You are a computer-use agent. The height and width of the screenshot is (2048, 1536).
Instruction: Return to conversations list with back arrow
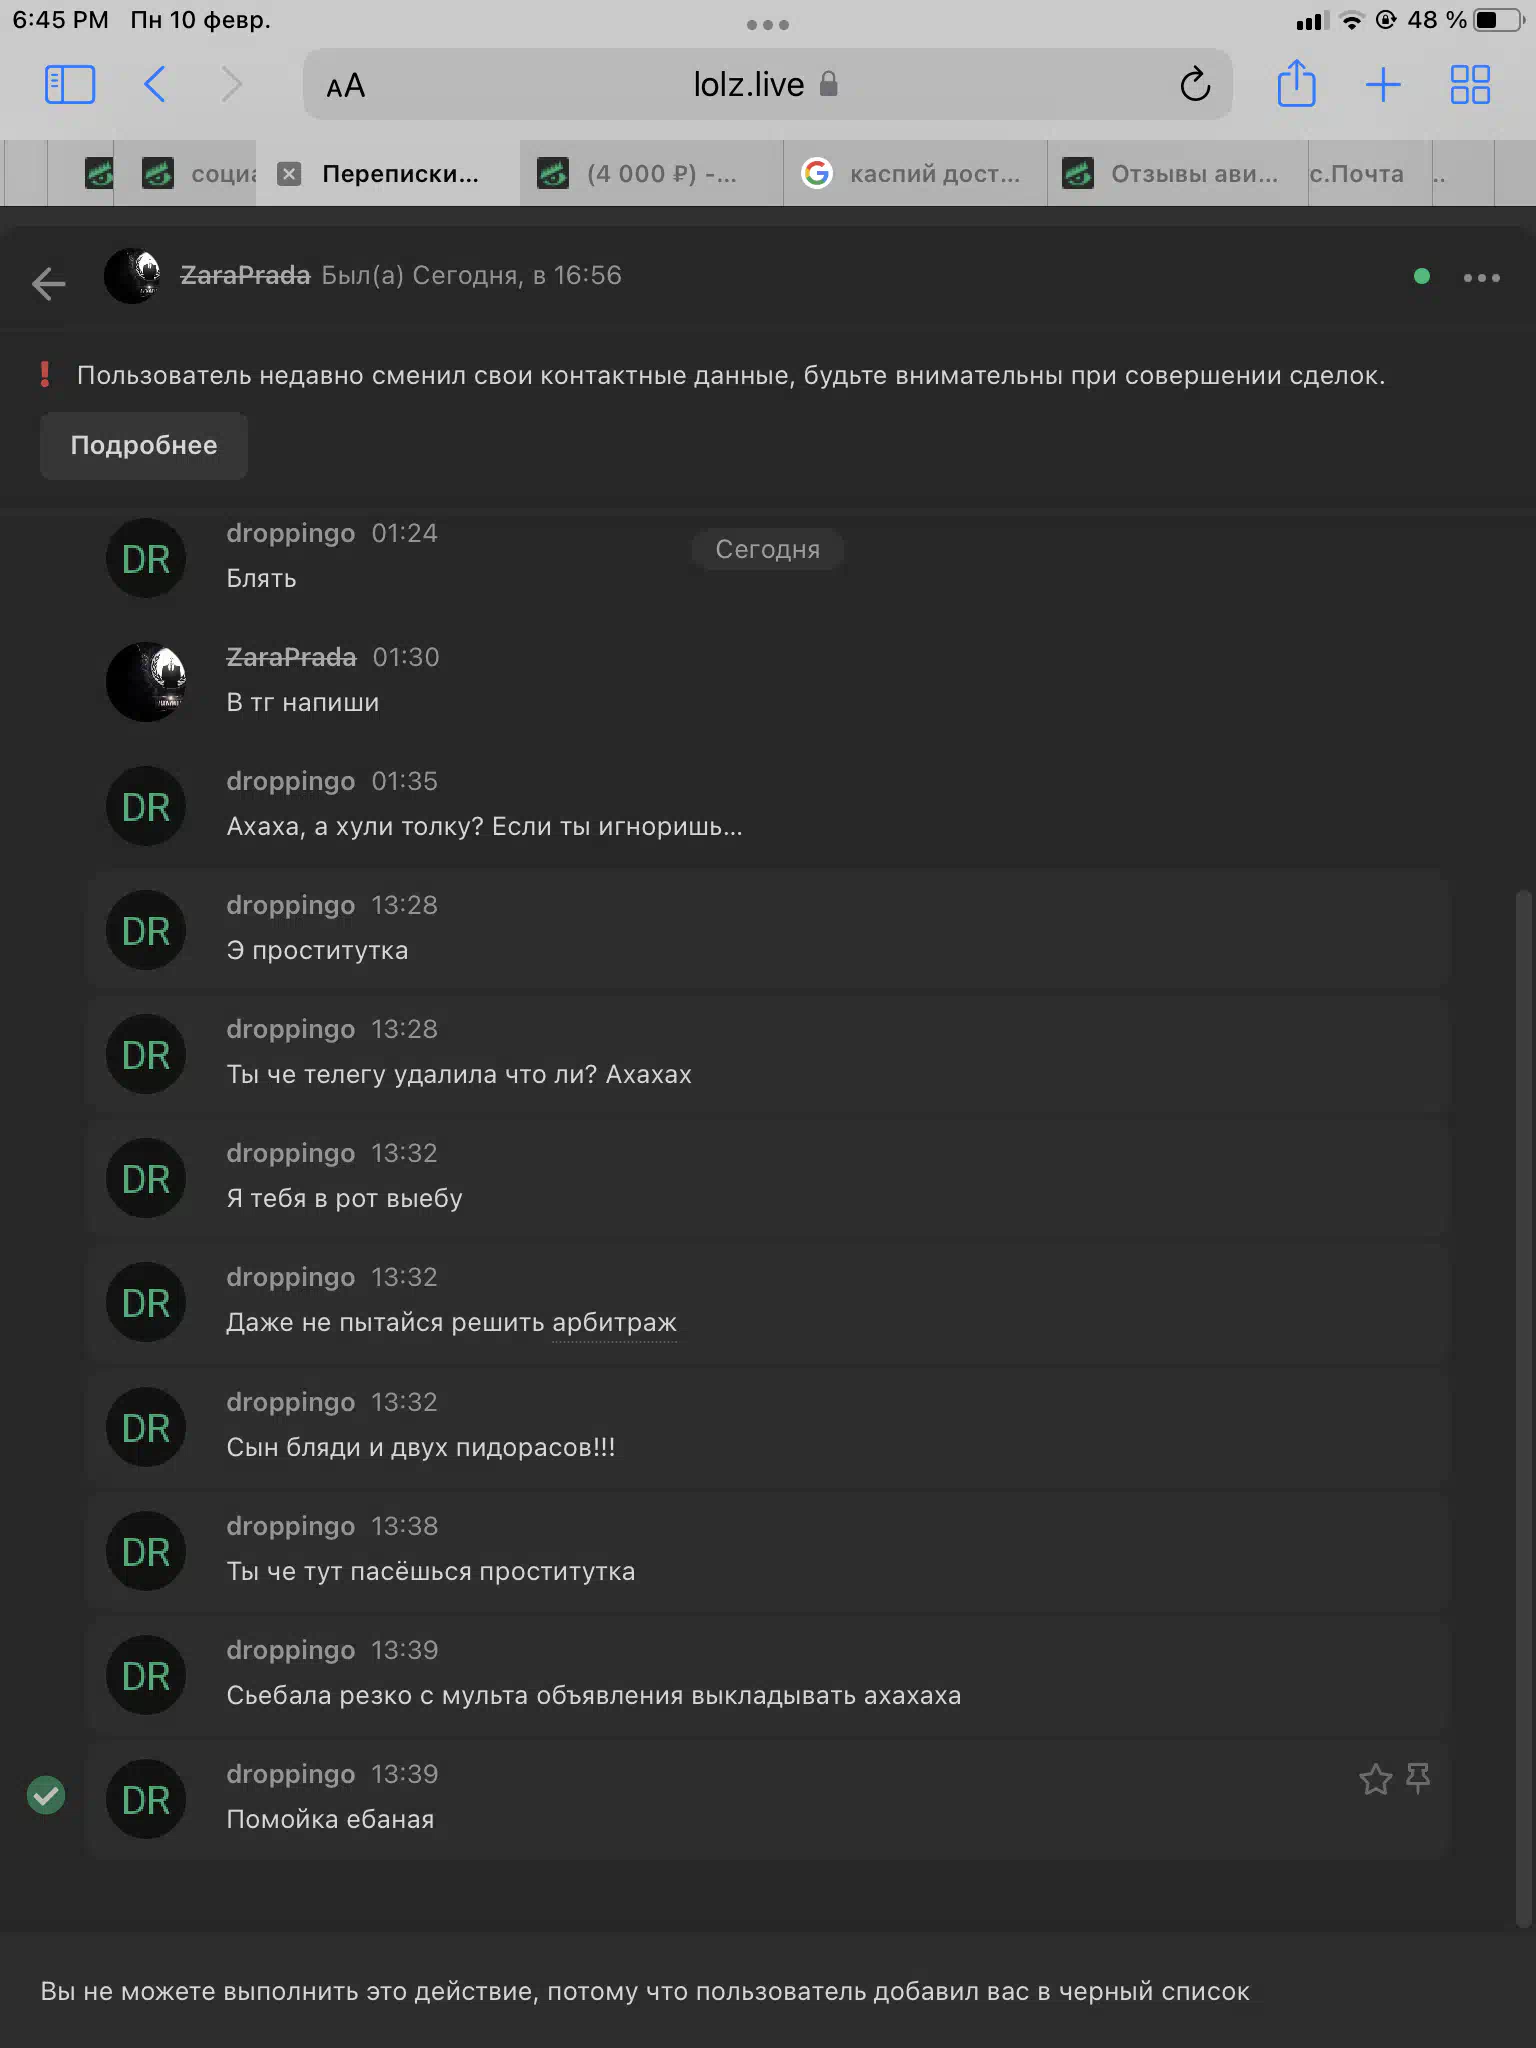(48, 283)
